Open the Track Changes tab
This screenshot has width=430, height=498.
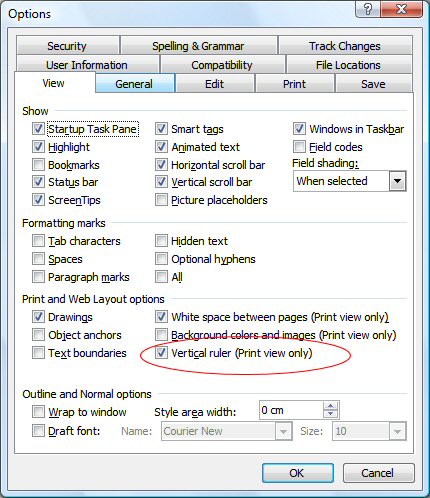345,46
